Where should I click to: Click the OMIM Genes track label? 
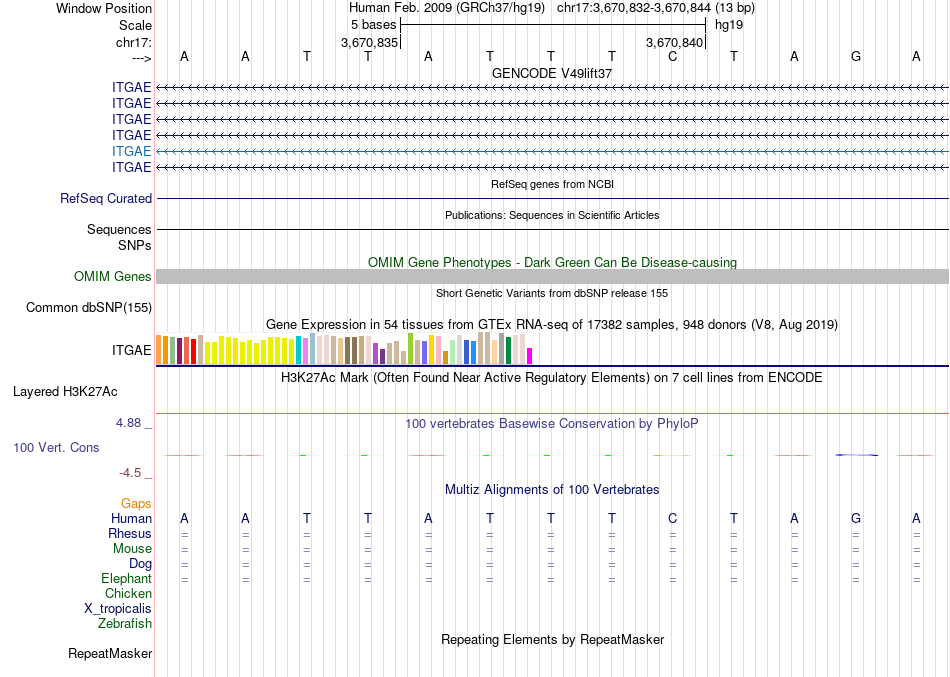(x=113, y=276)
